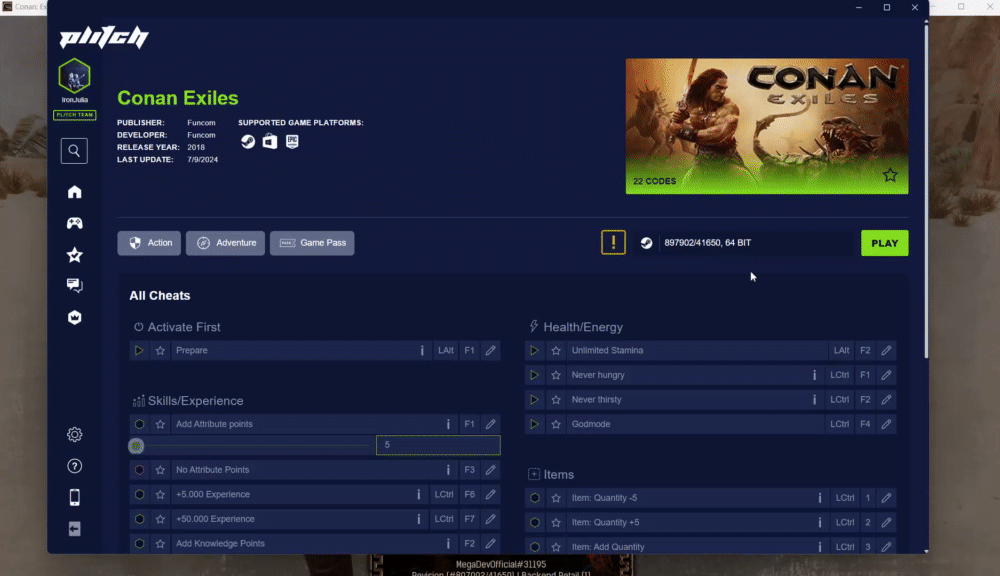Edit hotkey for Item: Quantity -5
Viewport: 1000px width, 576px height.
tap(886, 498)
